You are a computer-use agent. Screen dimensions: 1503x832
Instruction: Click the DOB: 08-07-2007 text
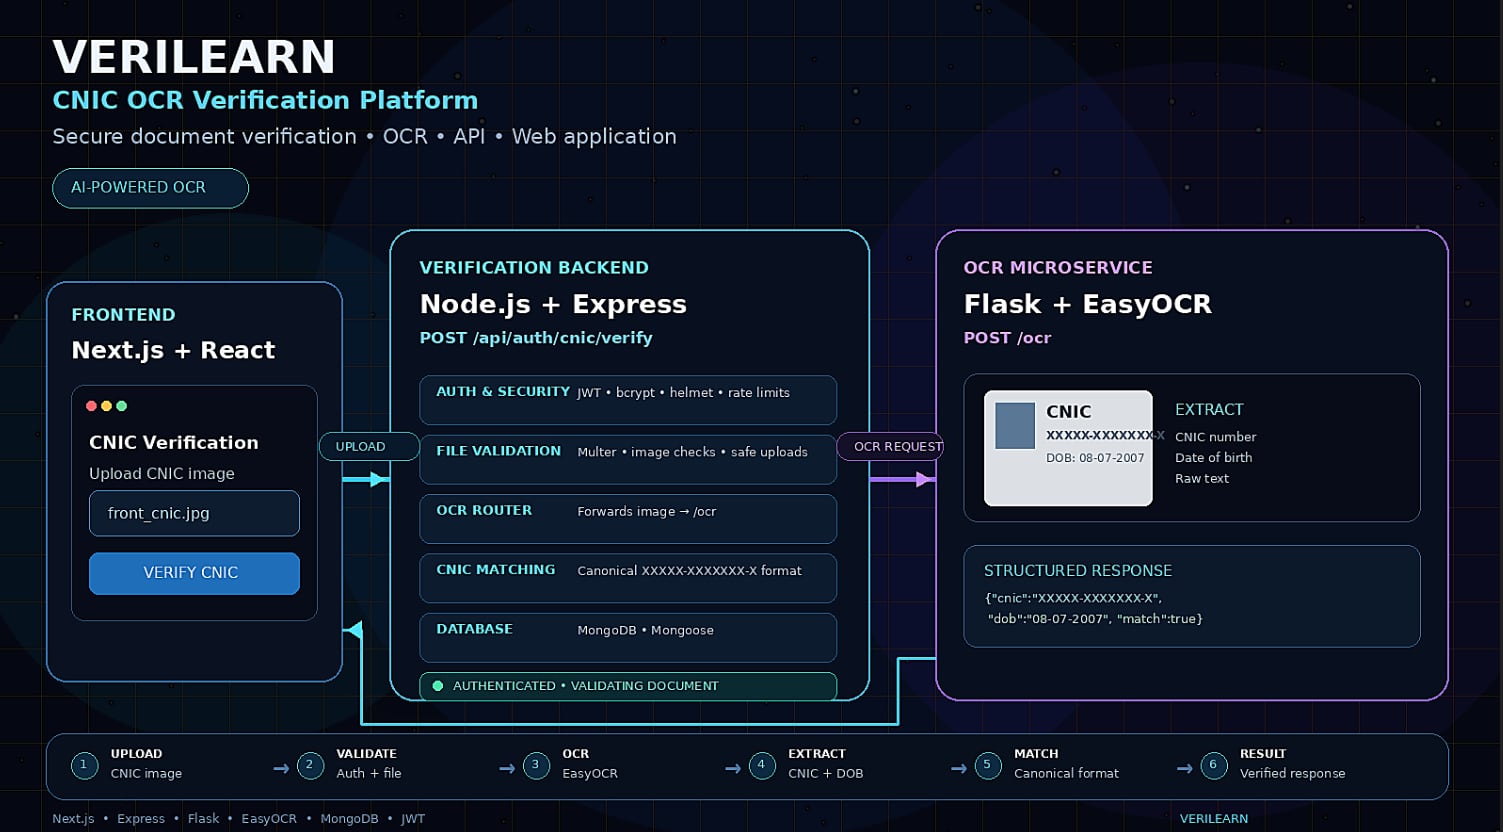coord(1095,458)
